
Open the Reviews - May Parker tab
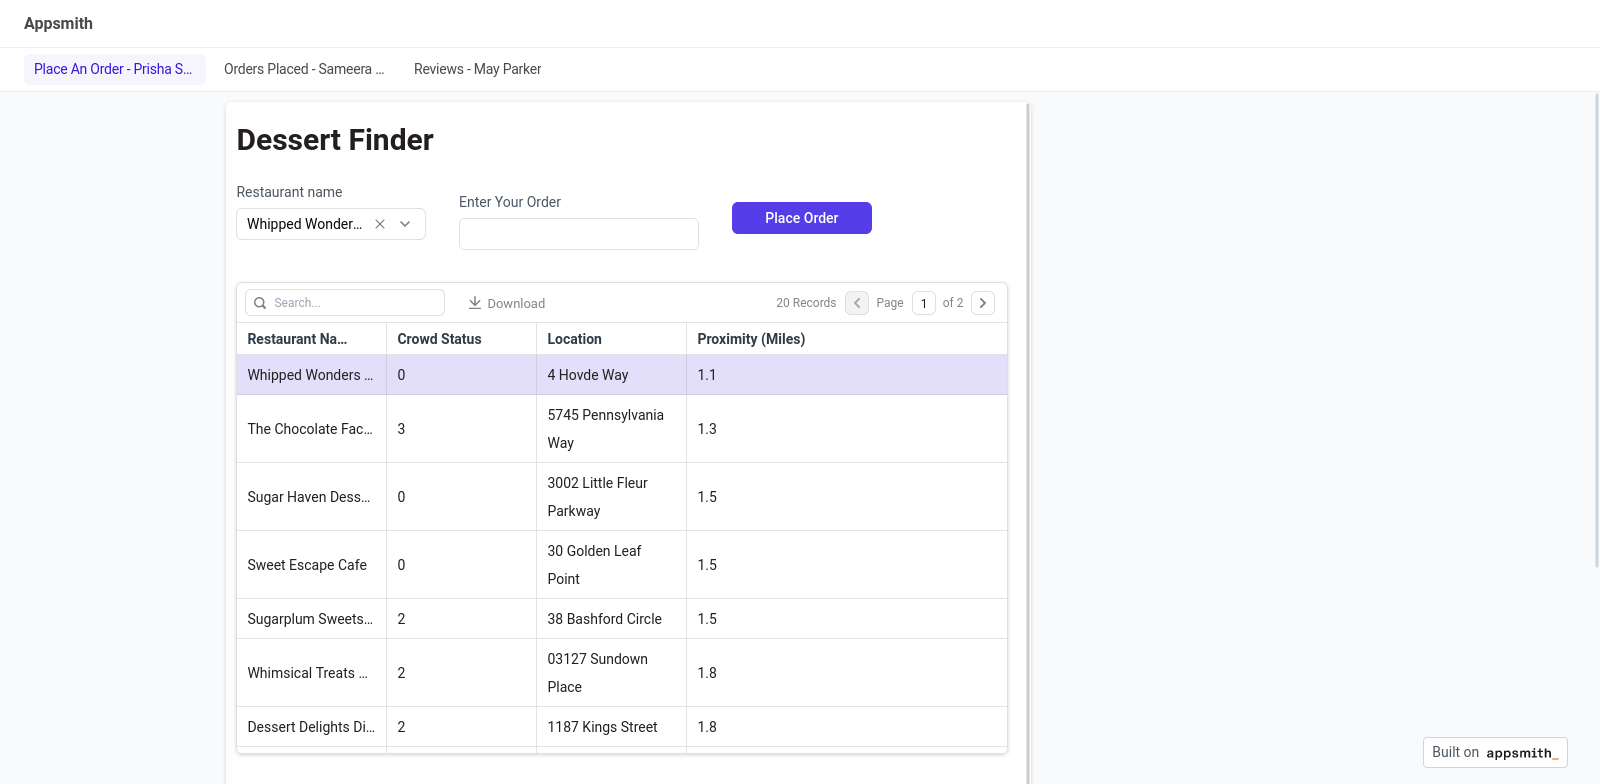tap(477, 69)
